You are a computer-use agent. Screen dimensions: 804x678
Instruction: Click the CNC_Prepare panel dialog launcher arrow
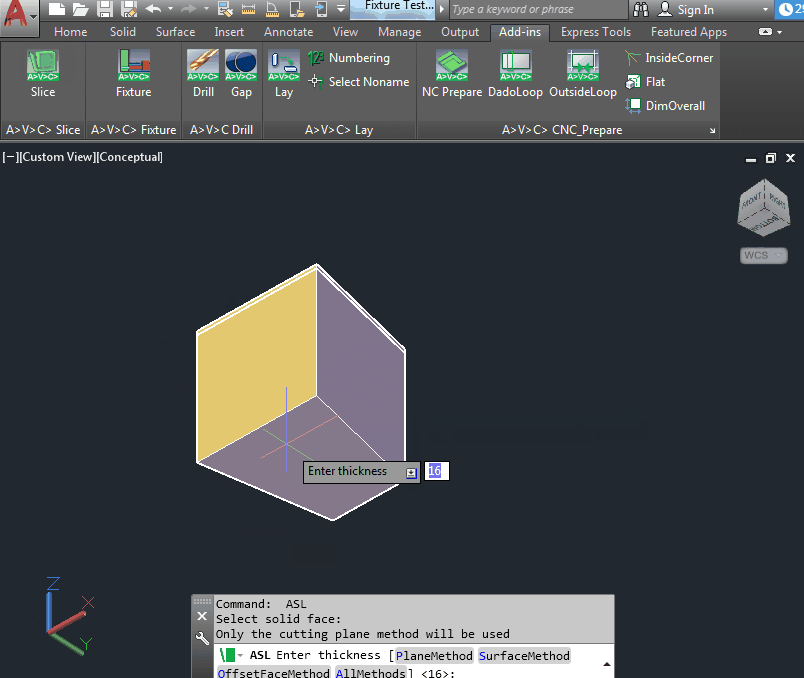tap(712, 131)
